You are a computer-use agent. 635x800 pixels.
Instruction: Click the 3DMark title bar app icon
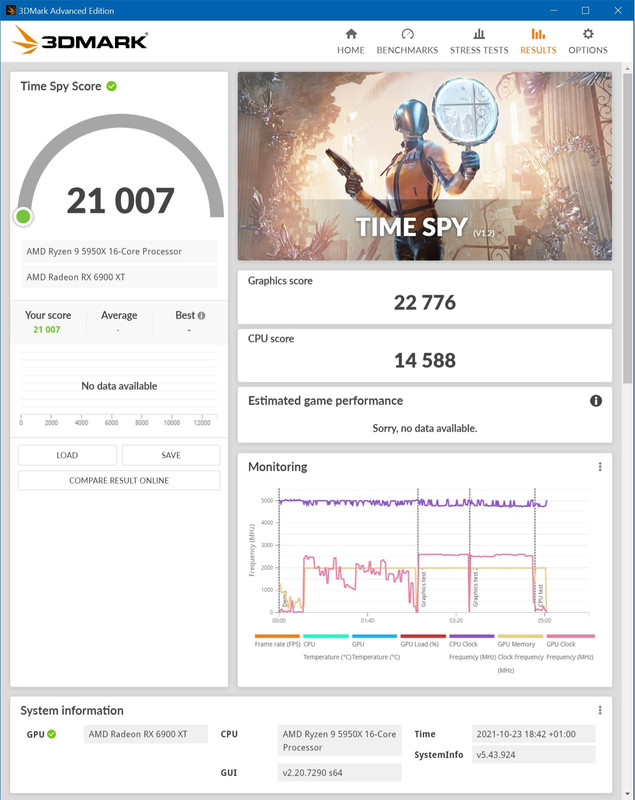pos(10,10)
